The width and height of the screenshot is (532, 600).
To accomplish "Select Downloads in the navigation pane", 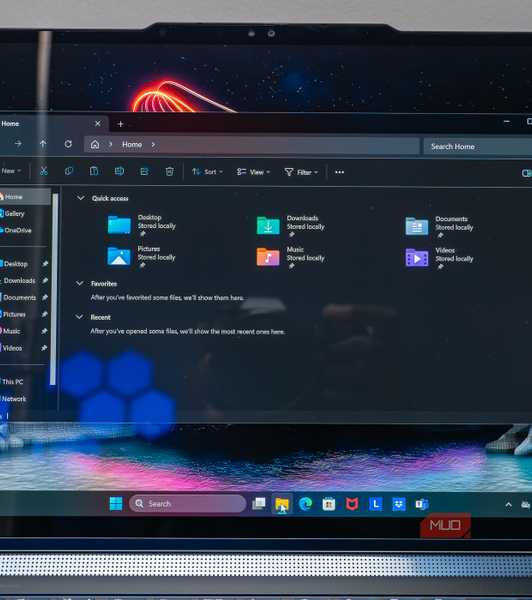I will [x=19, y=280].
